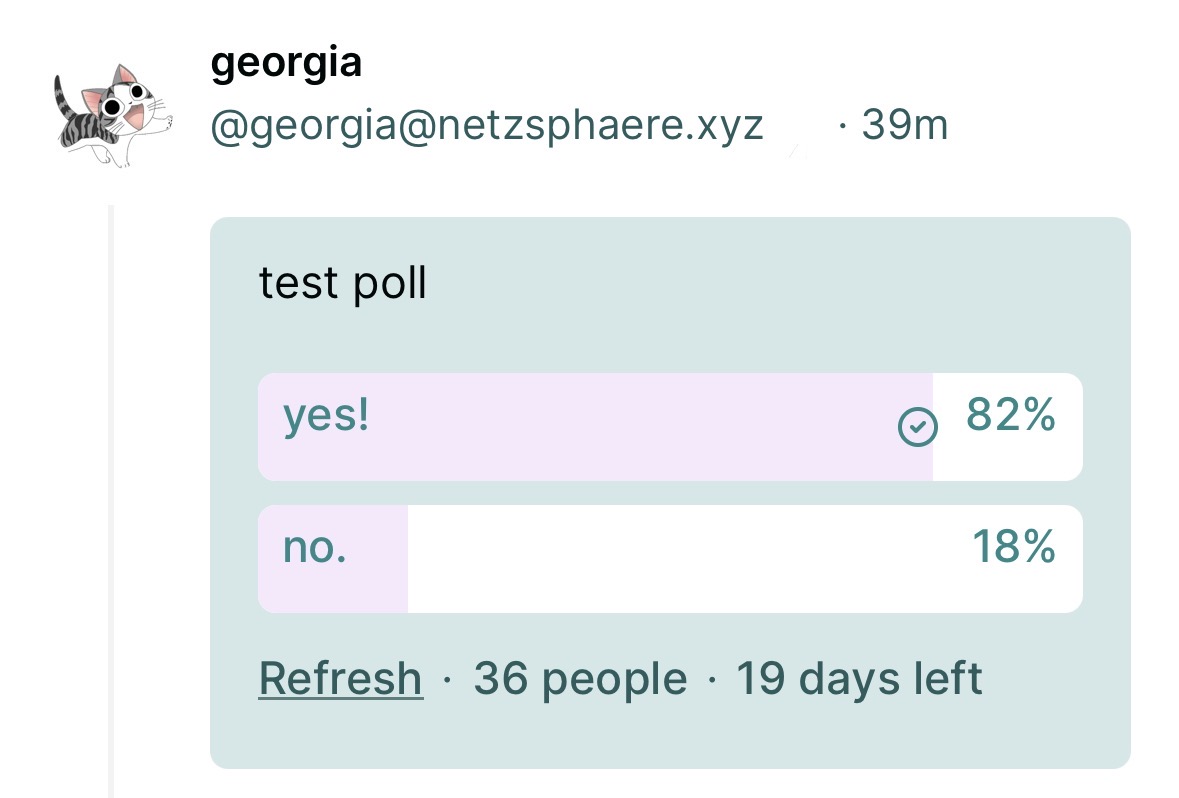Click the 82% result figure
This screenshot has height=798, width=1179.
(1011, 416)
